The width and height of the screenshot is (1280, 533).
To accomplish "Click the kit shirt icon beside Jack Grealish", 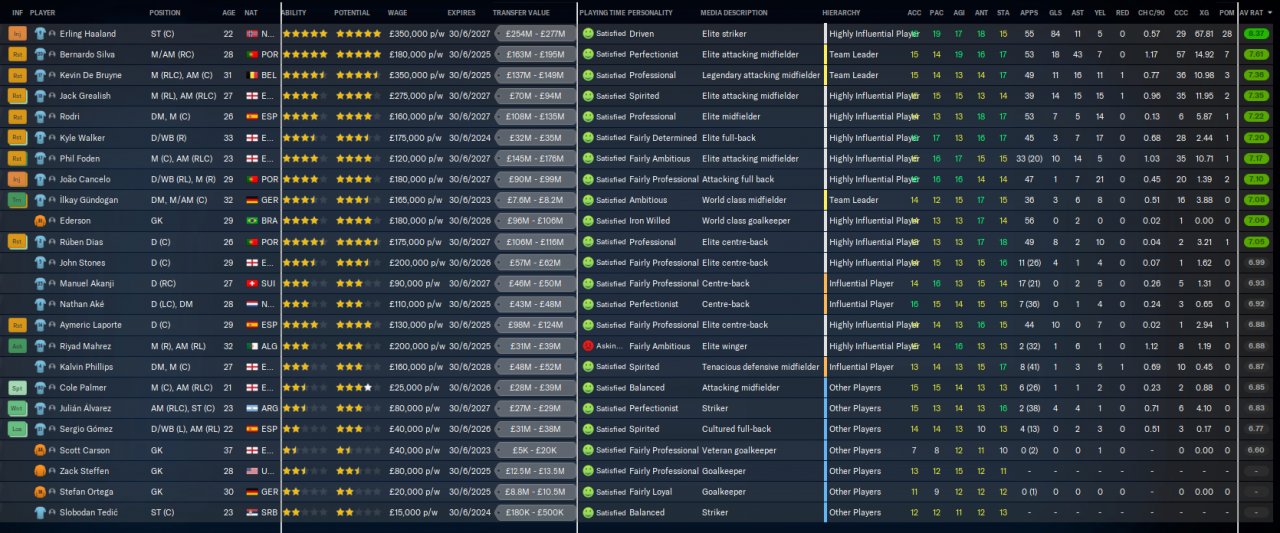I will pos(40,96).
